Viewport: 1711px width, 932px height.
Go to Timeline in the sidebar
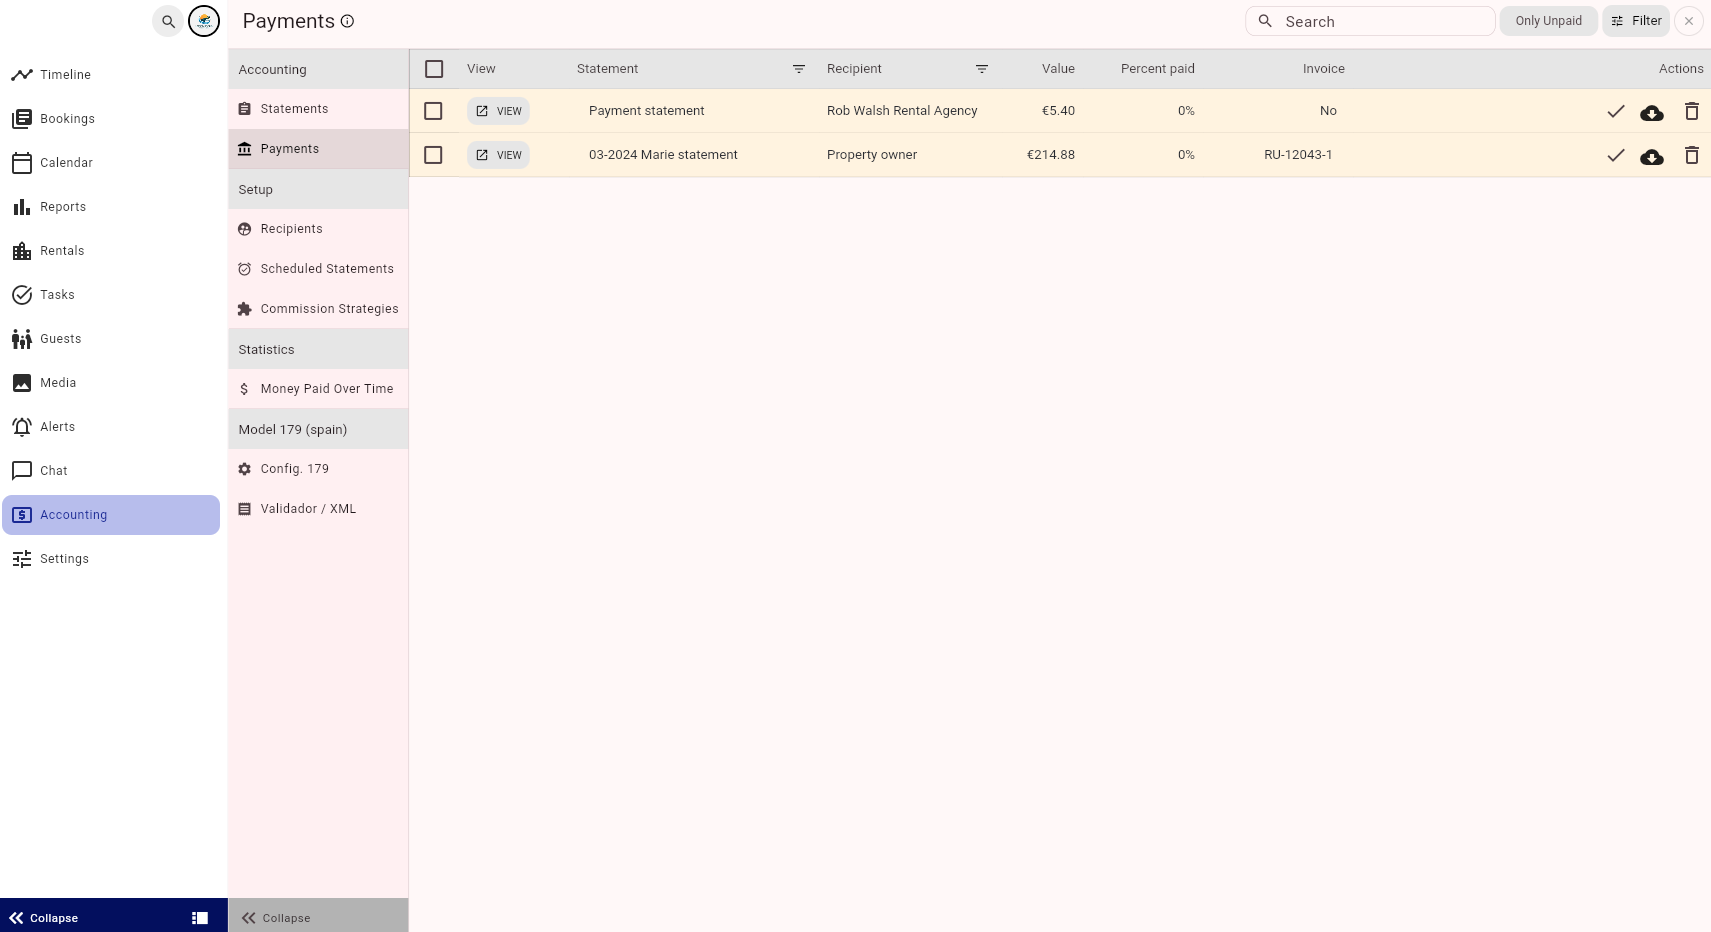click(x=111, y=75)
